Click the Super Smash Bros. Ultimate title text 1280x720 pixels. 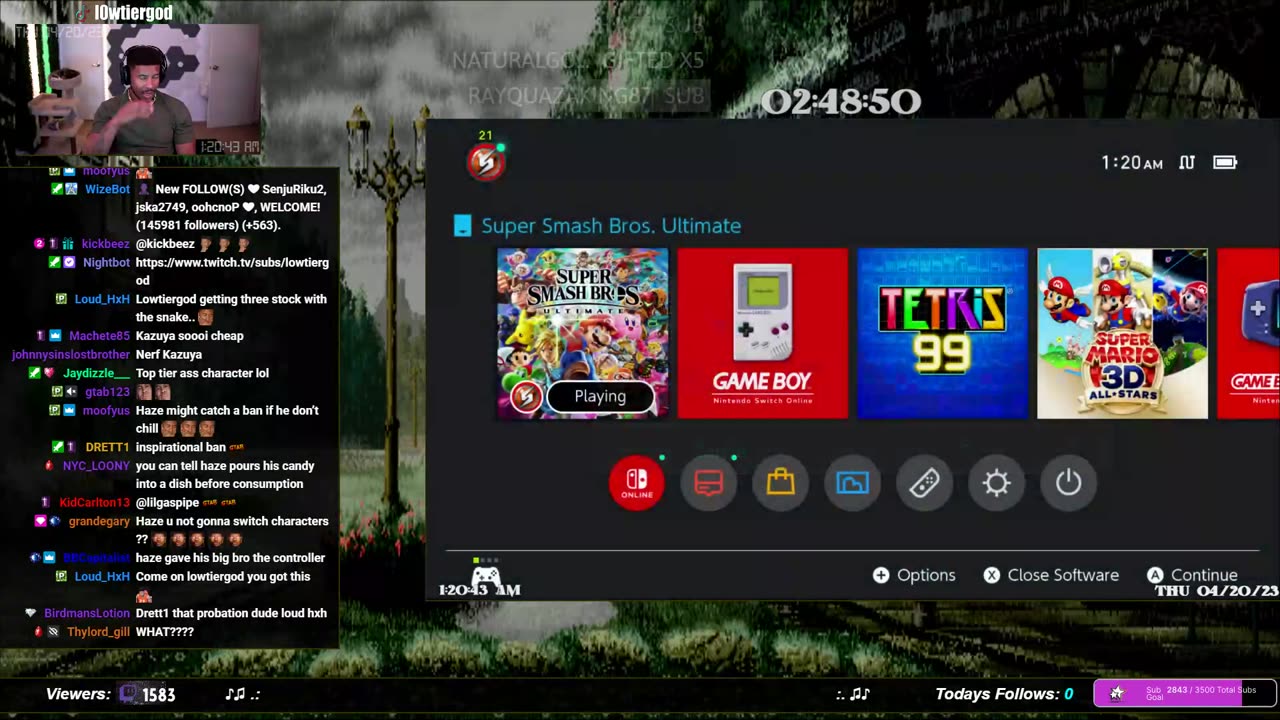click(x=611, y=226)
